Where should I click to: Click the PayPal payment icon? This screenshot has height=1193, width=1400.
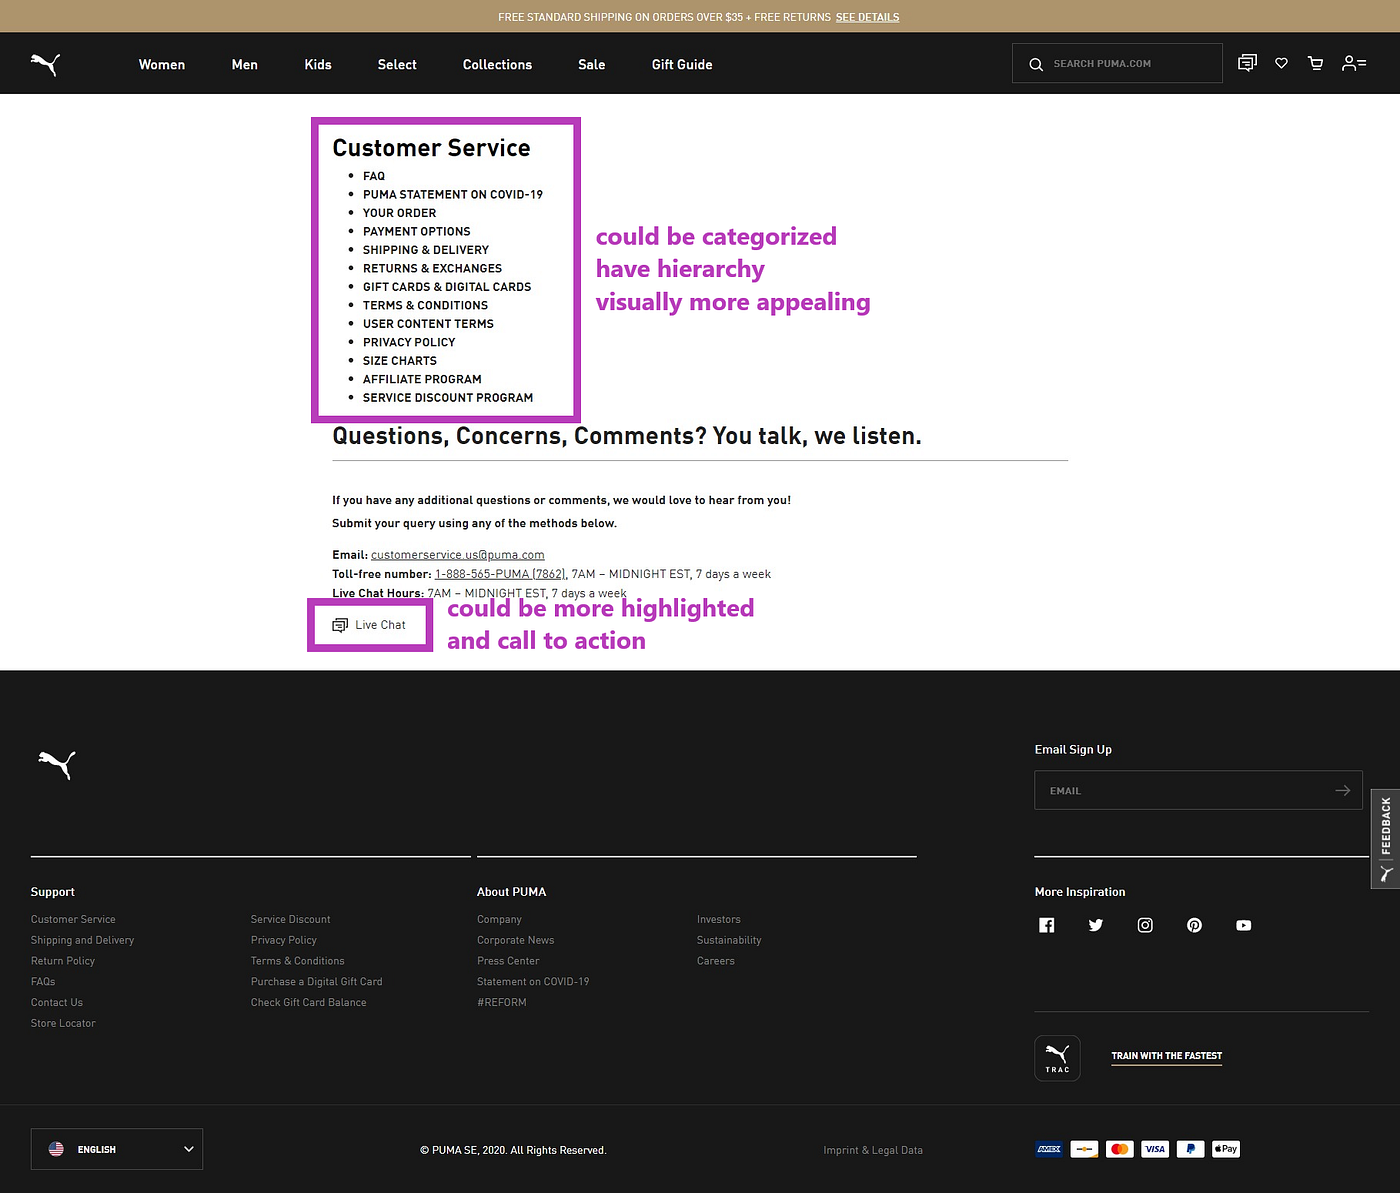click(1190, 1149)
